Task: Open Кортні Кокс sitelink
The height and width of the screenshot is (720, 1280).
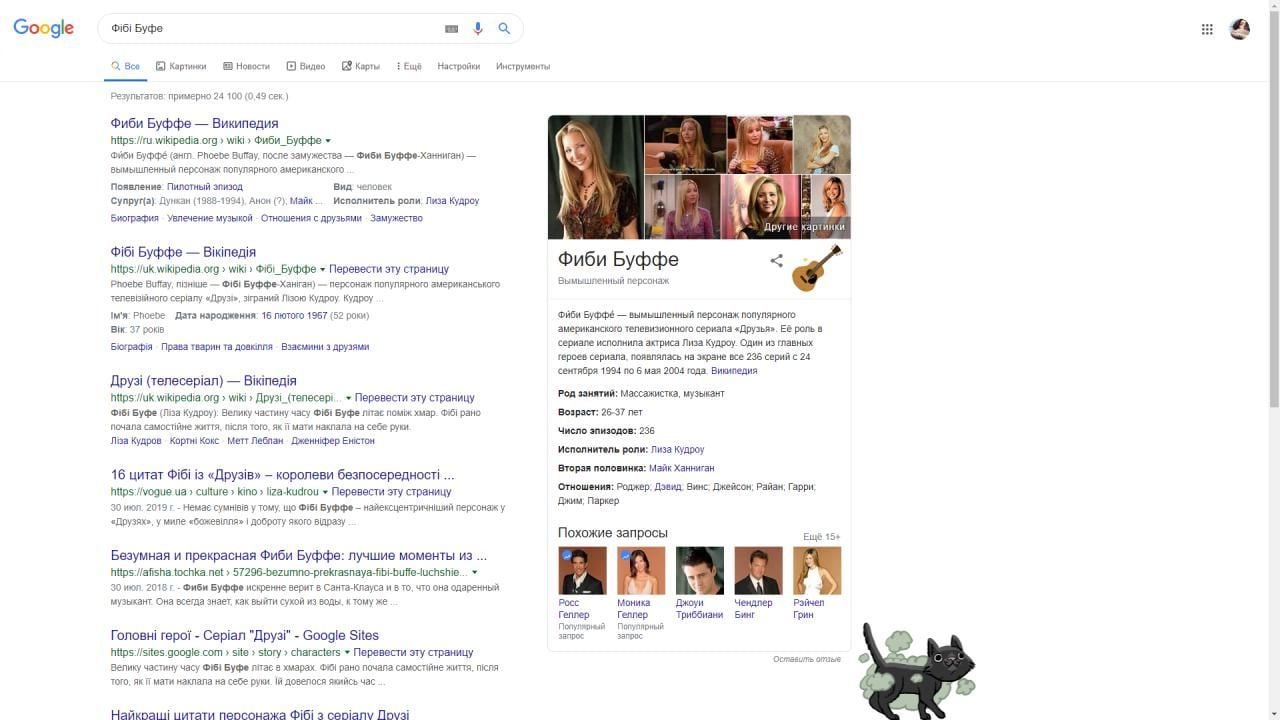Action: (194, 441)
